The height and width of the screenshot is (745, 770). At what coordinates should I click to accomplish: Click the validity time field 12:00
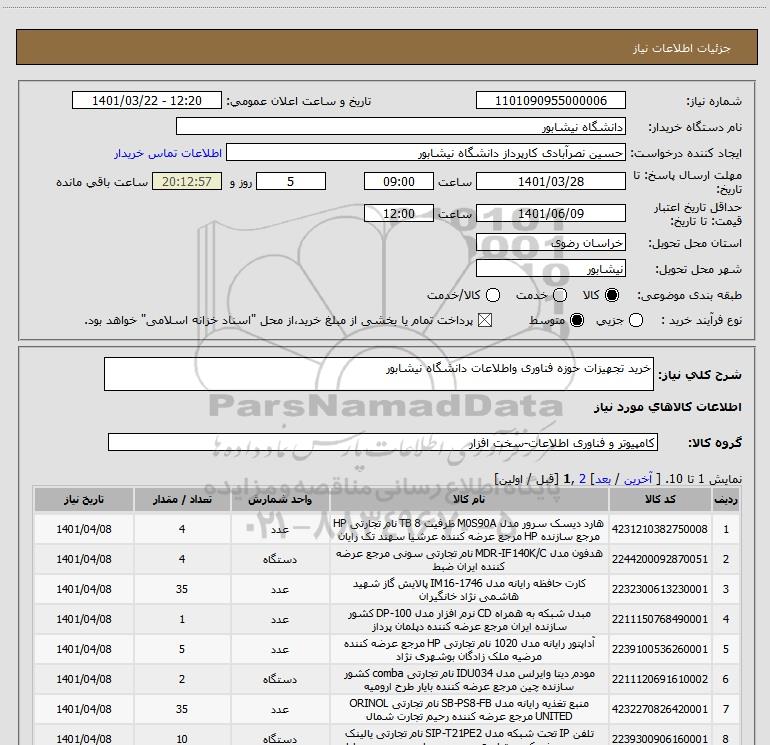tap(399, 213)
